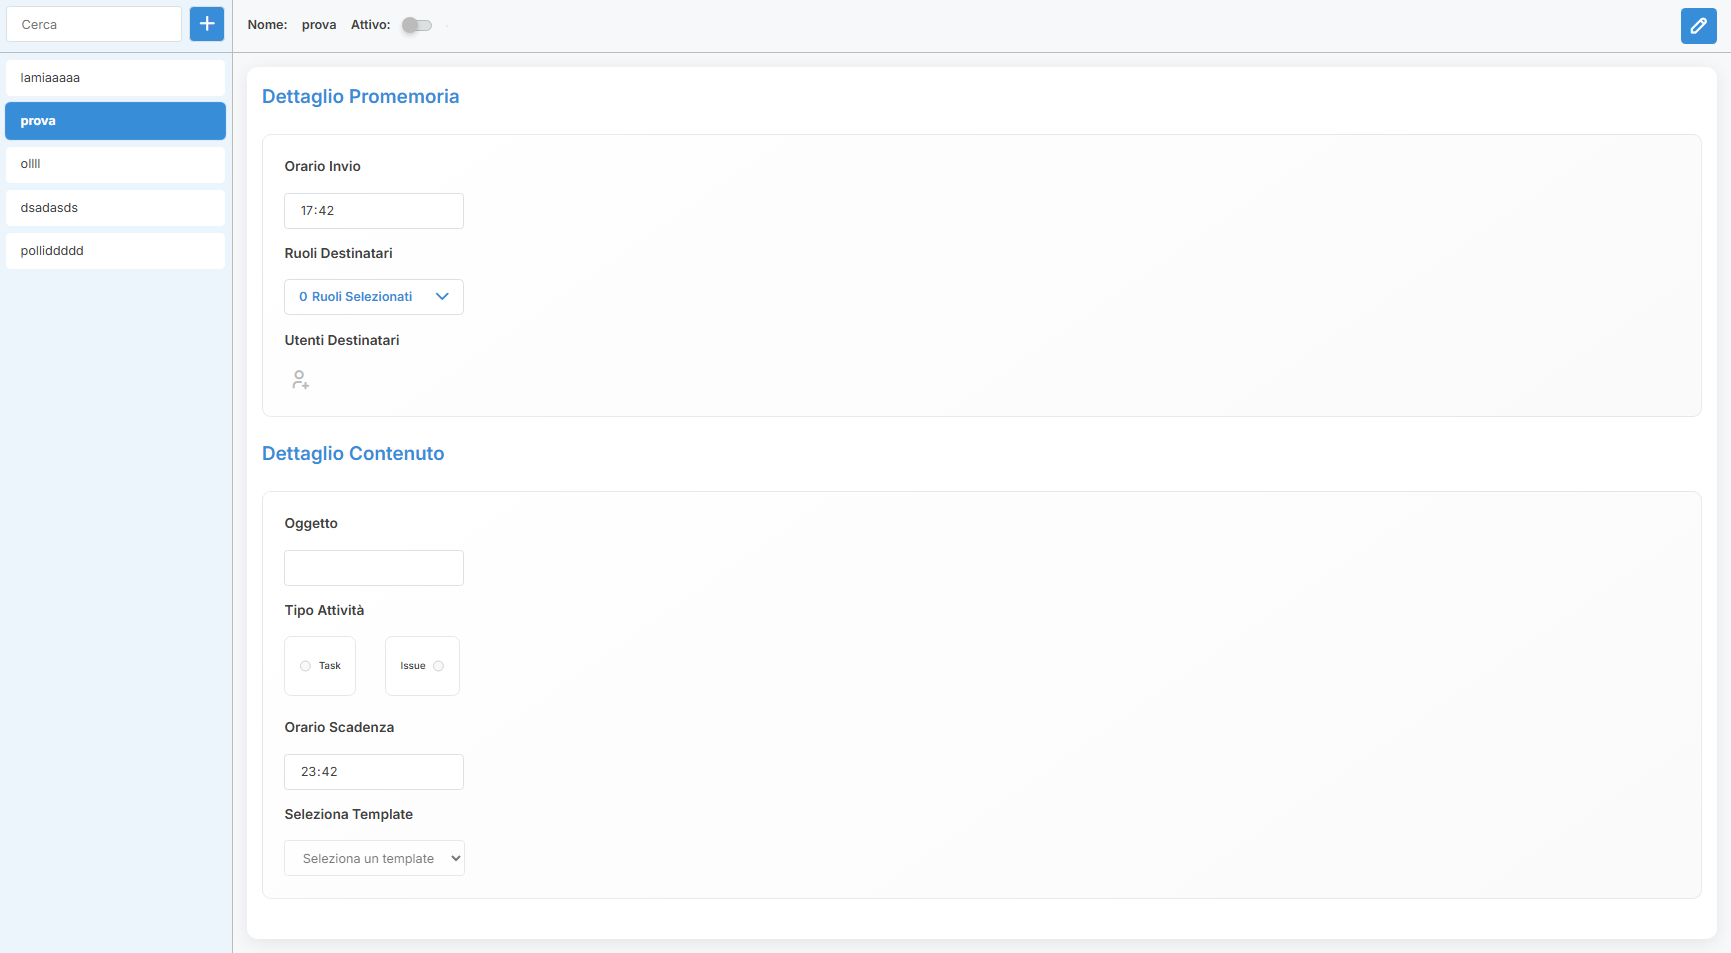Click the plus icon to add reminder
This screenshot has height=953, width=1731.
click(207, 24)
